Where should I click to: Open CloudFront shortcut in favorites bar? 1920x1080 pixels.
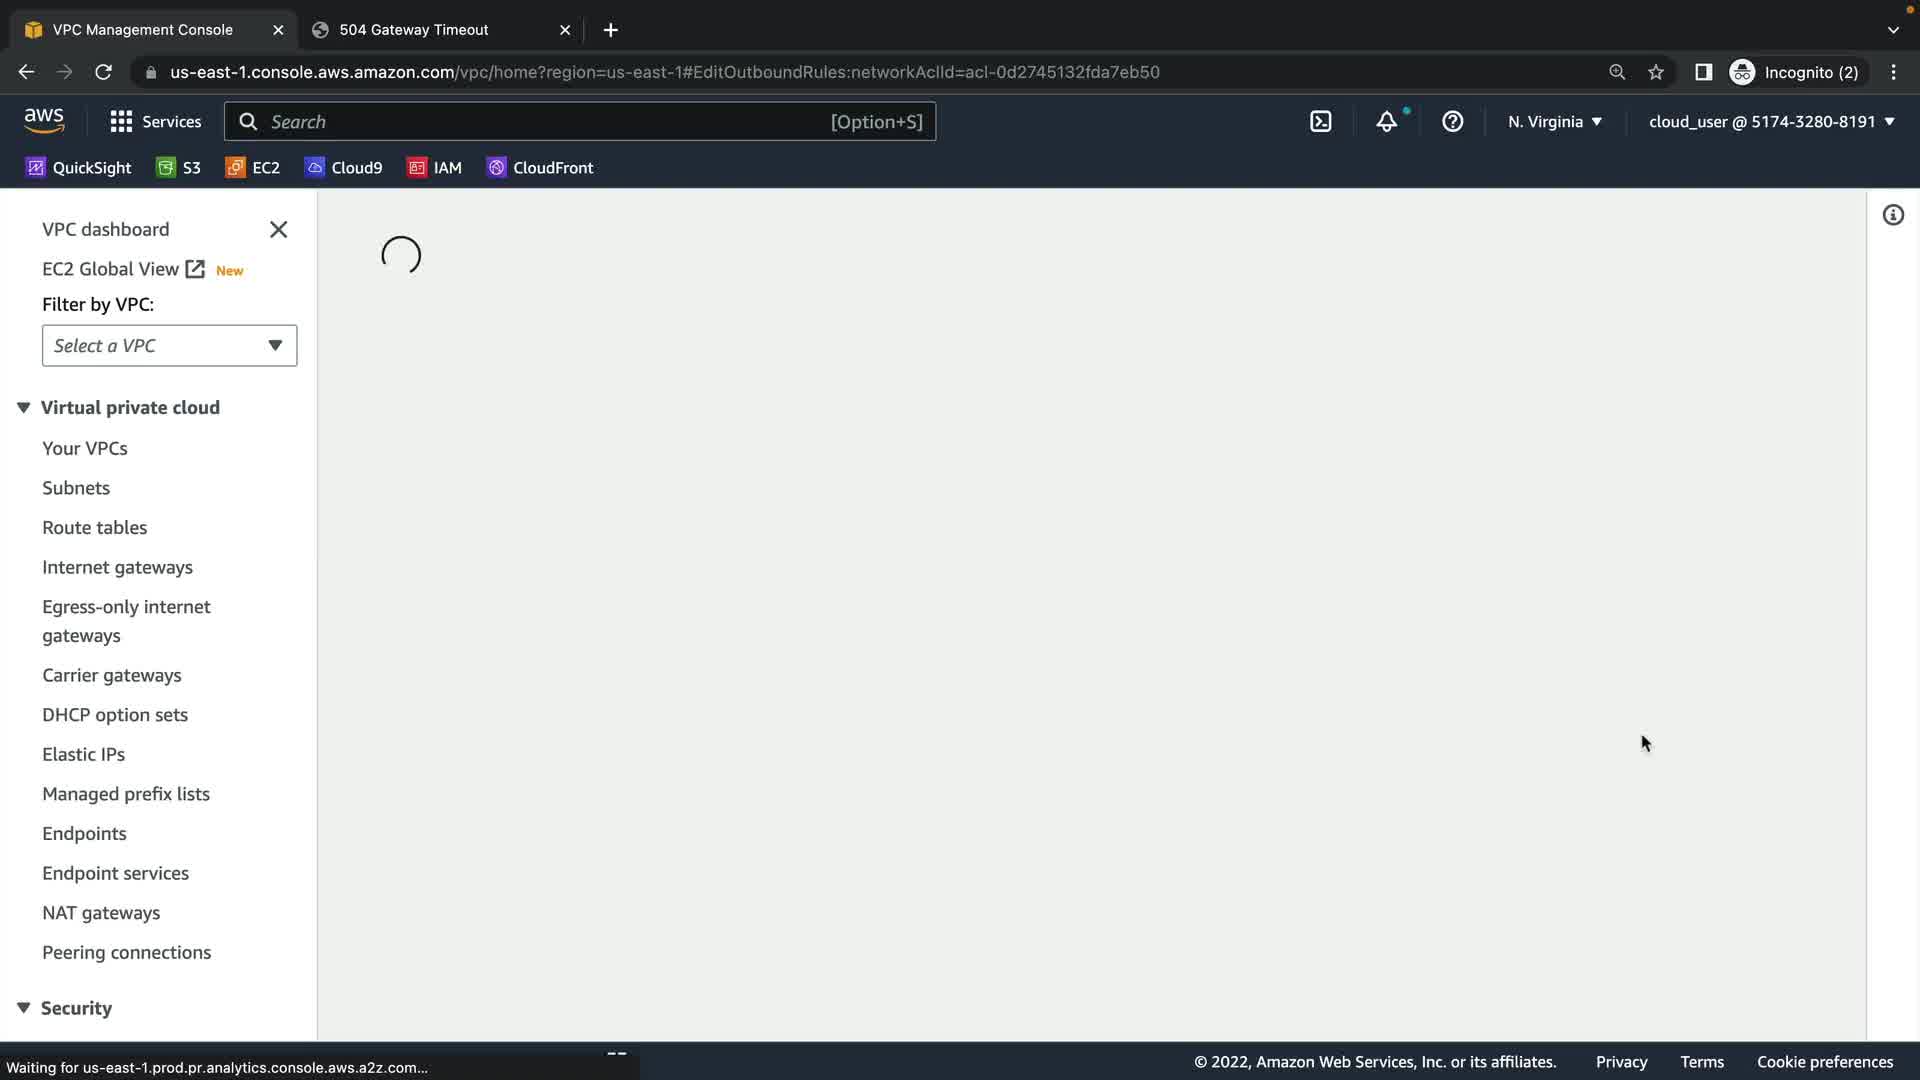(x=540, y=168)
